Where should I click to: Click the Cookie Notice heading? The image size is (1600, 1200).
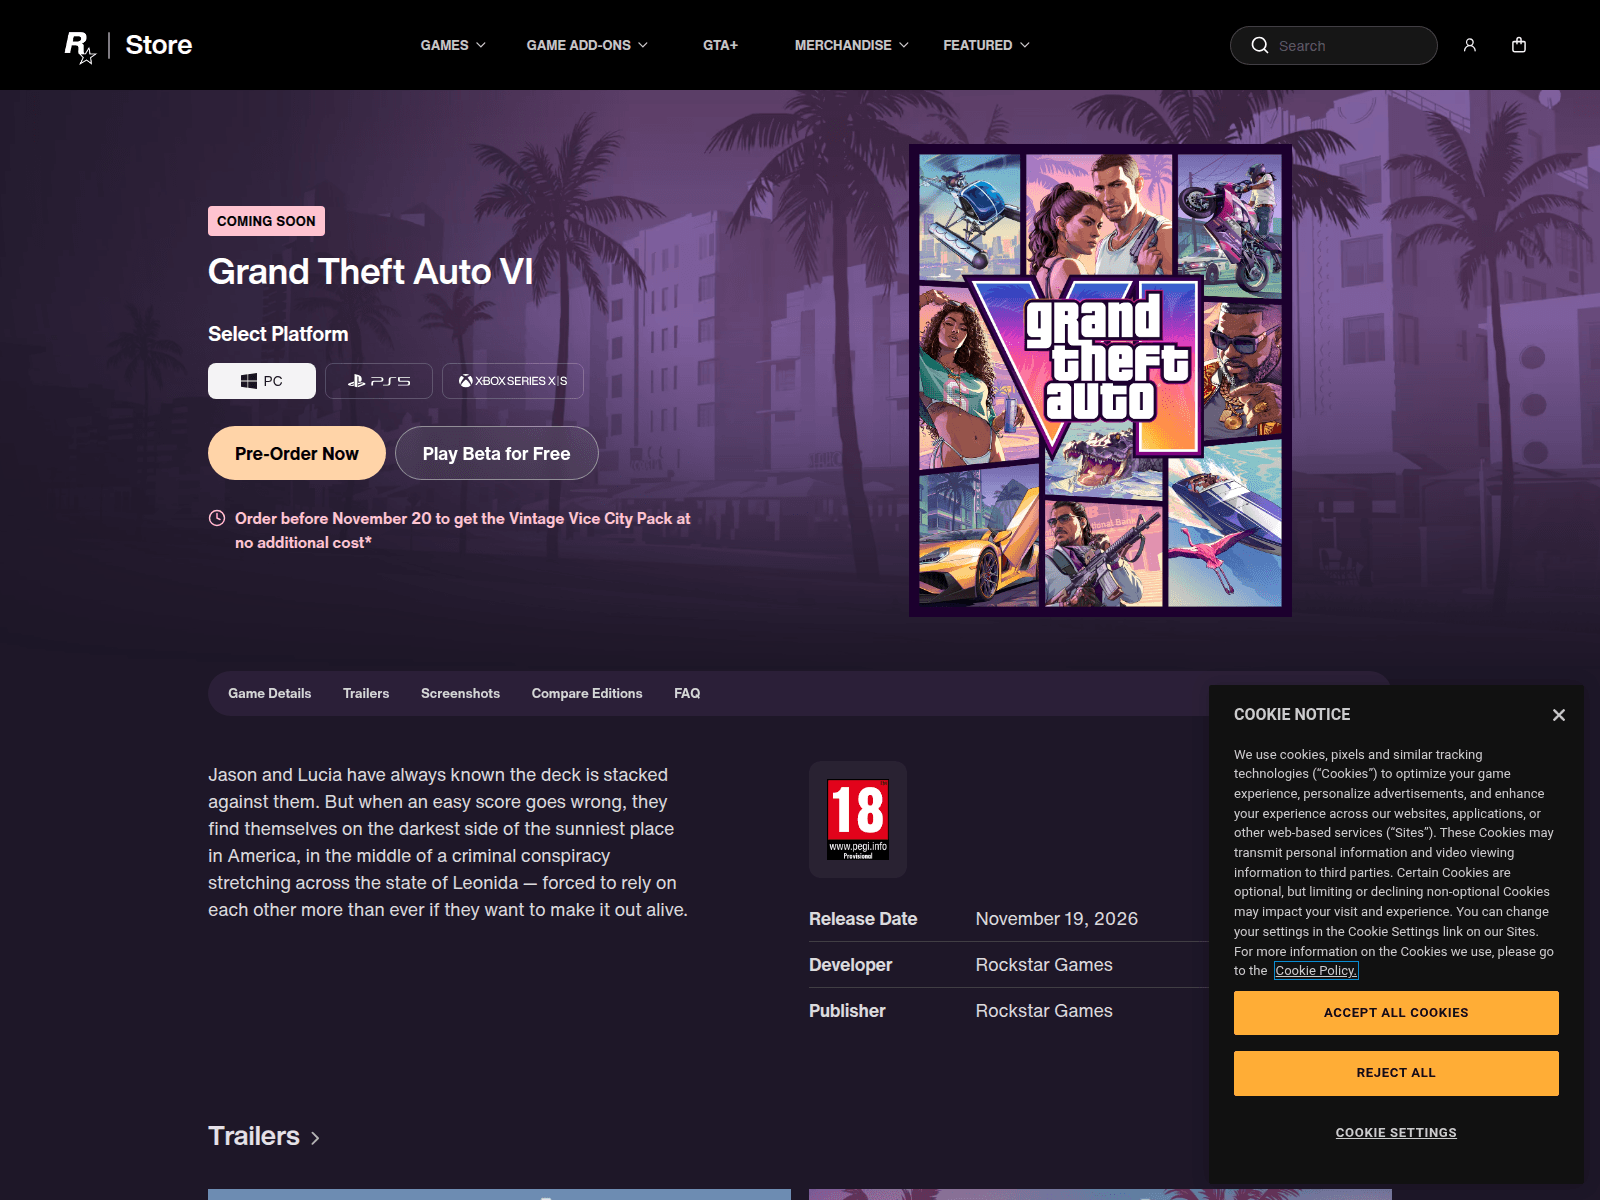pyautogui.click(x=1292, y=715)
